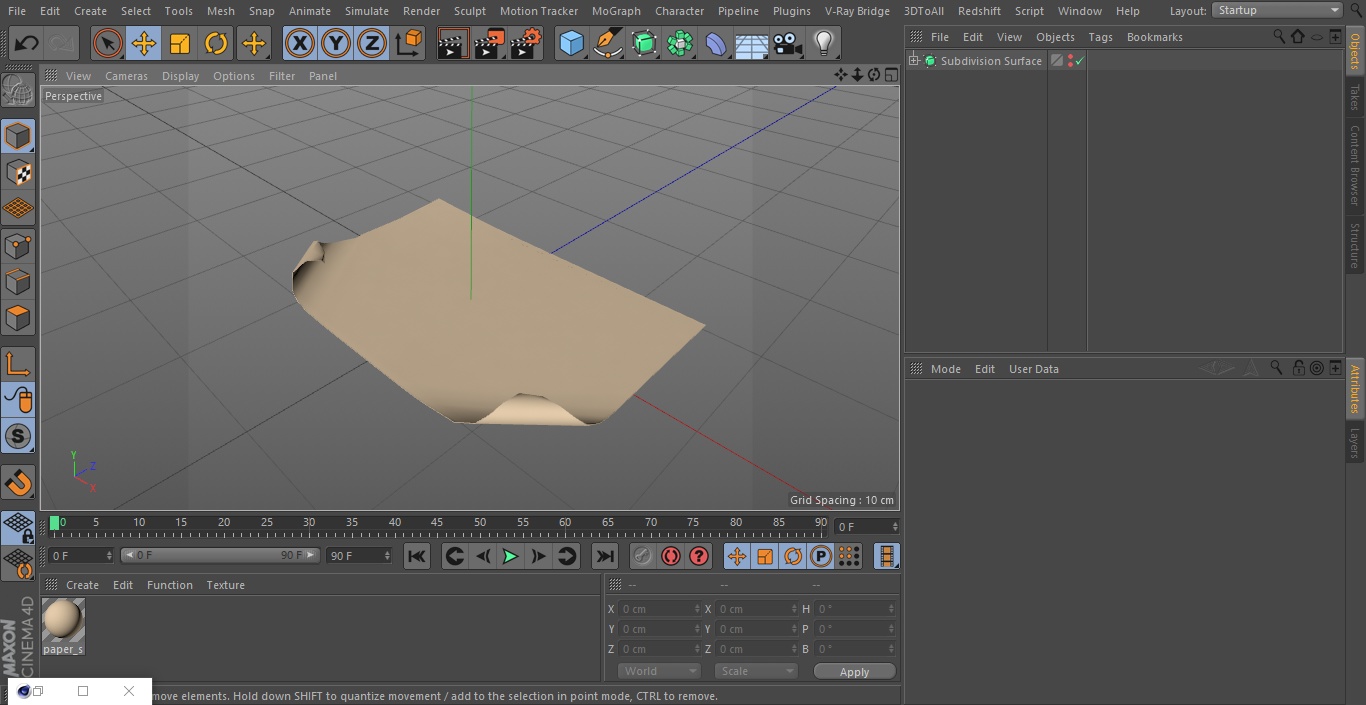Click the Attributes Mode menu

[945, 369]
